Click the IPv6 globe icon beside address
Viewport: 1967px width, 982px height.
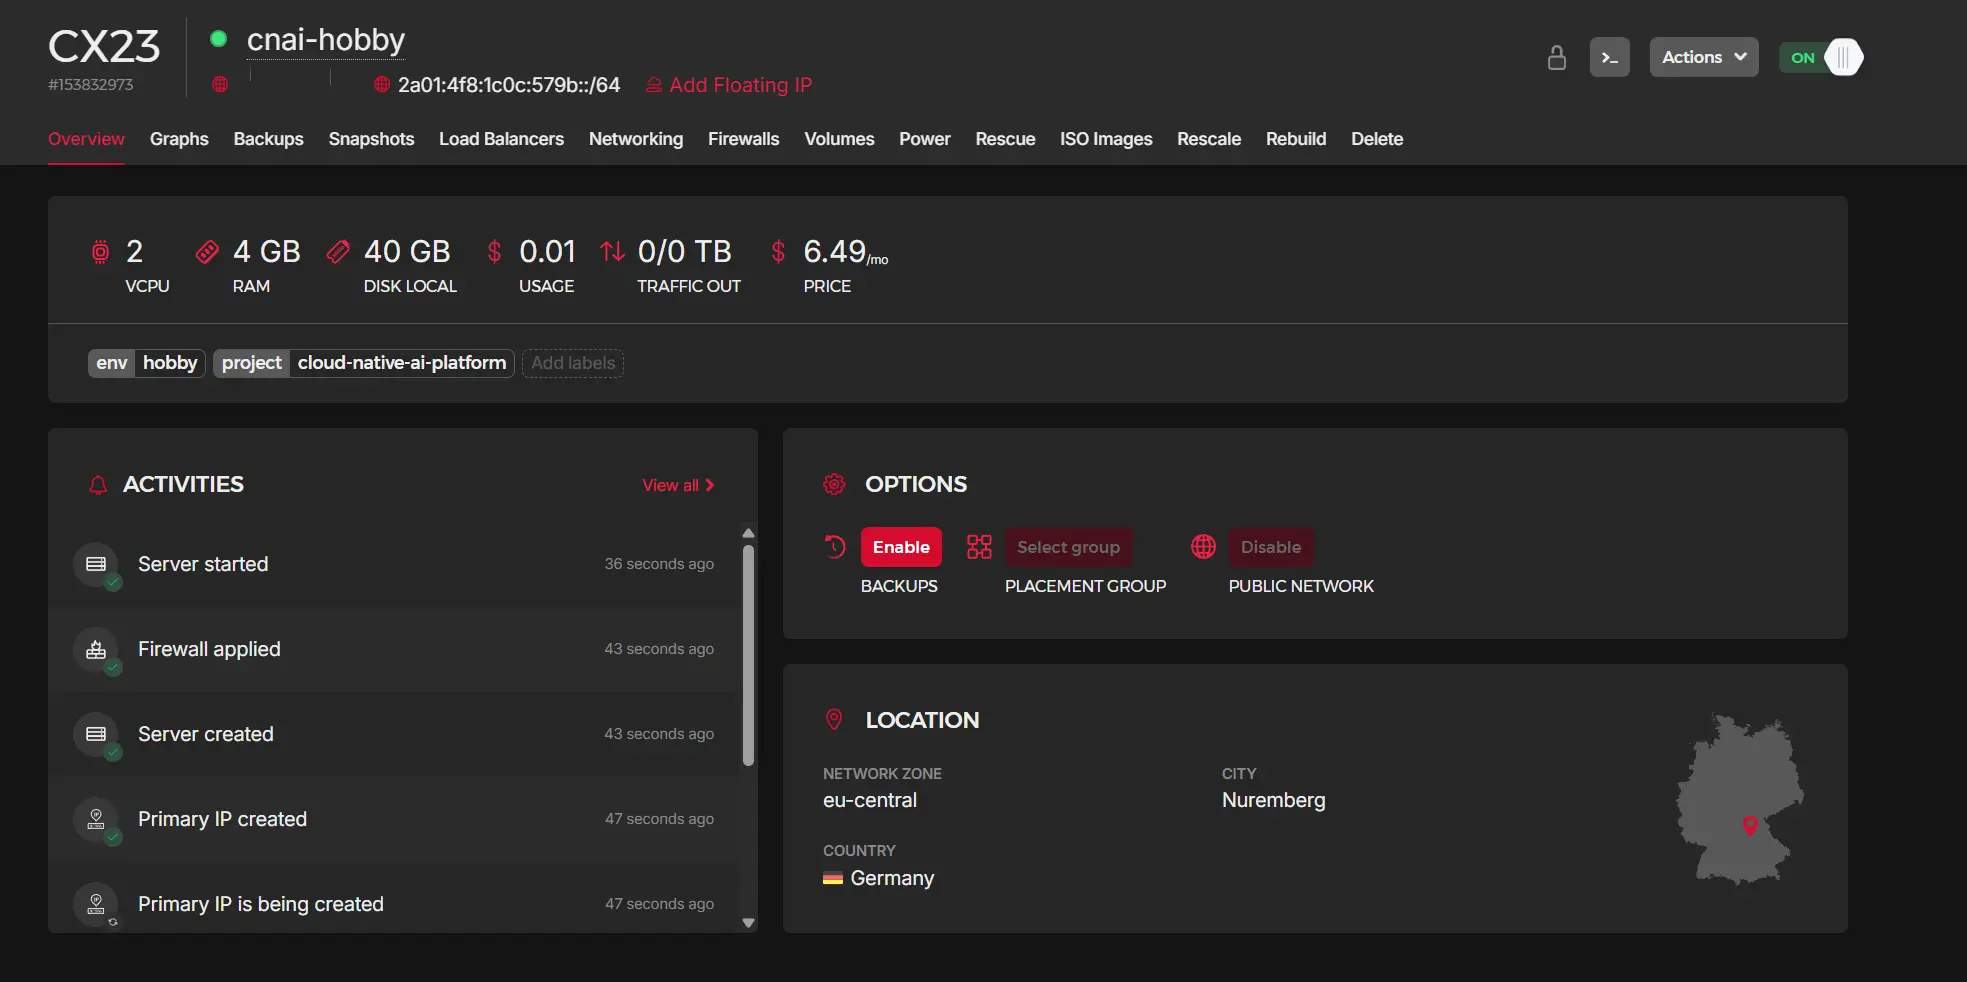point(381,84)
